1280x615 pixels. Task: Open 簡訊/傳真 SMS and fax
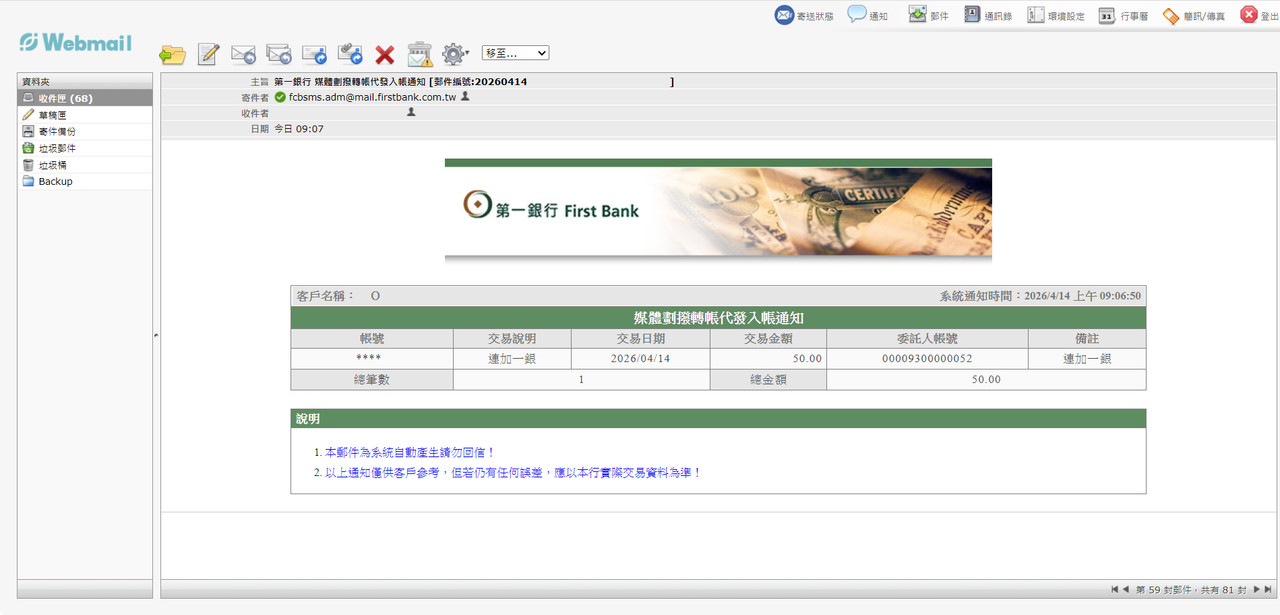(1193, 15)
